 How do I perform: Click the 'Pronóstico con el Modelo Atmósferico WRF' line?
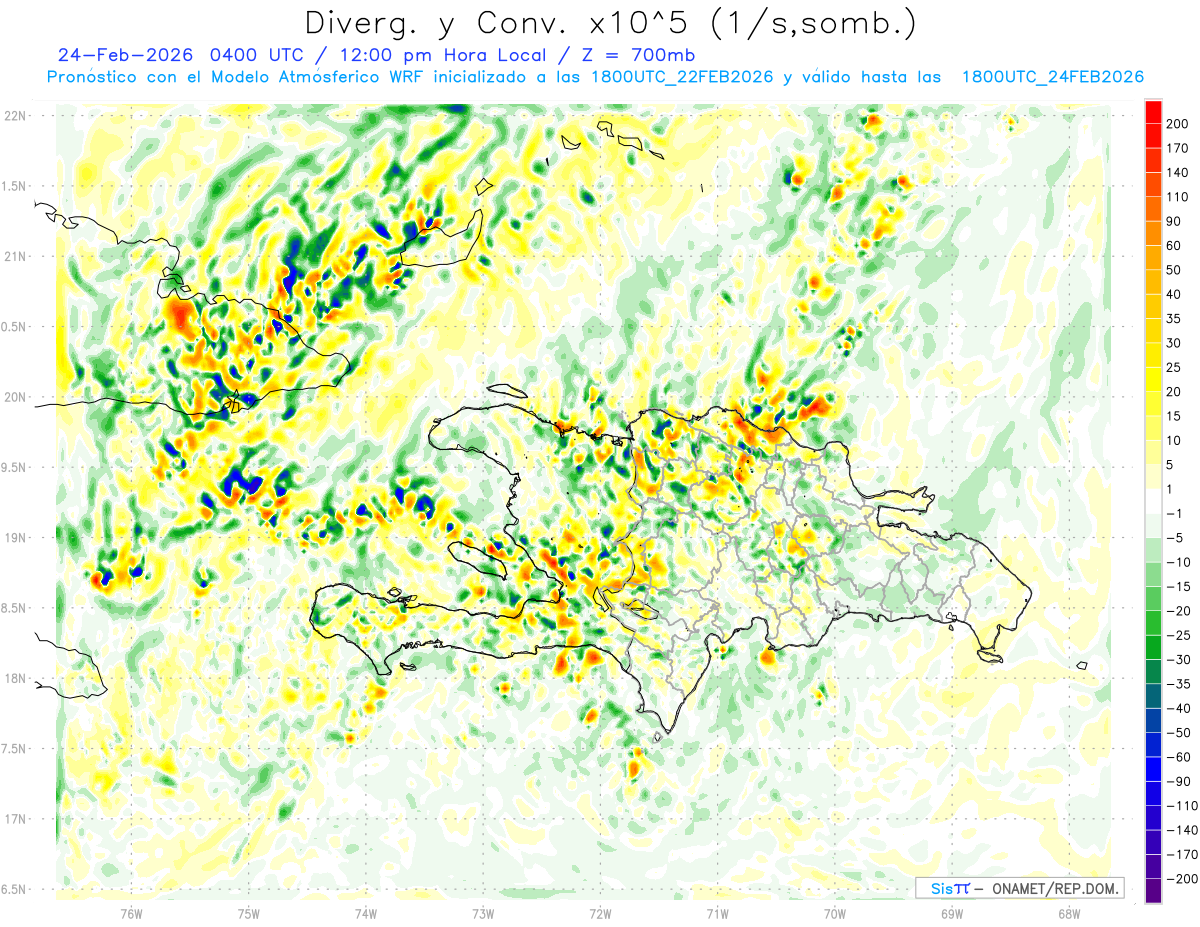(x=235, y=77)
